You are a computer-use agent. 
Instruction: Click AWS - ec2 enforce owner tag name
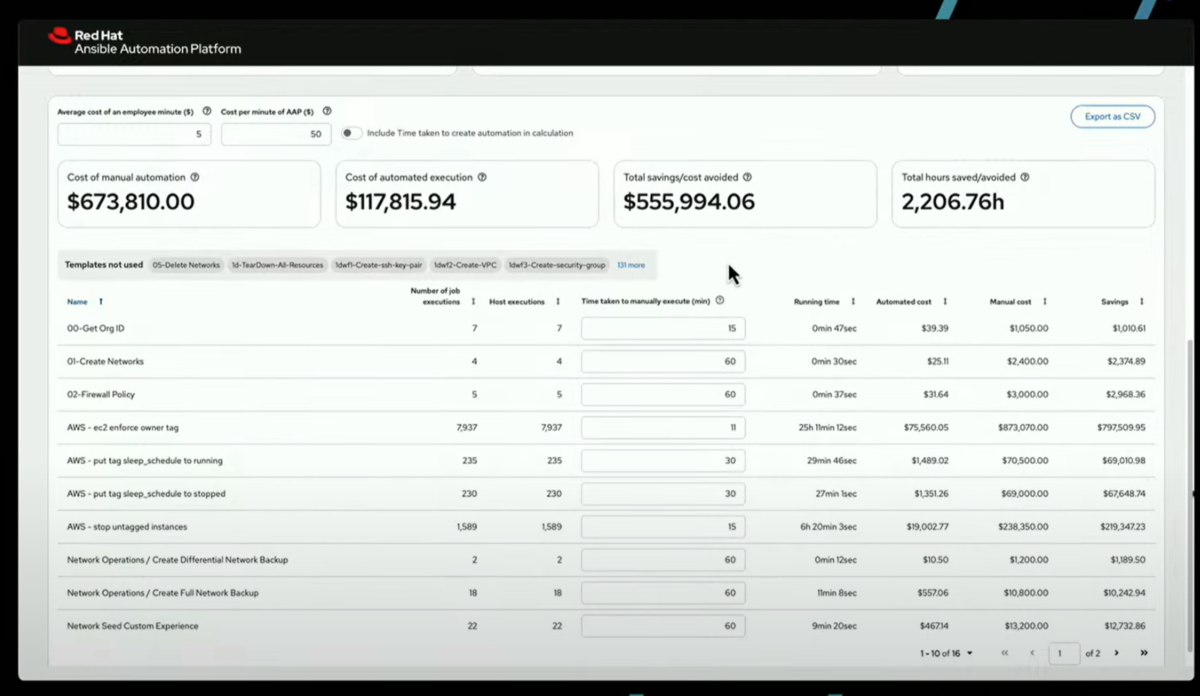(x=122, y=427)
